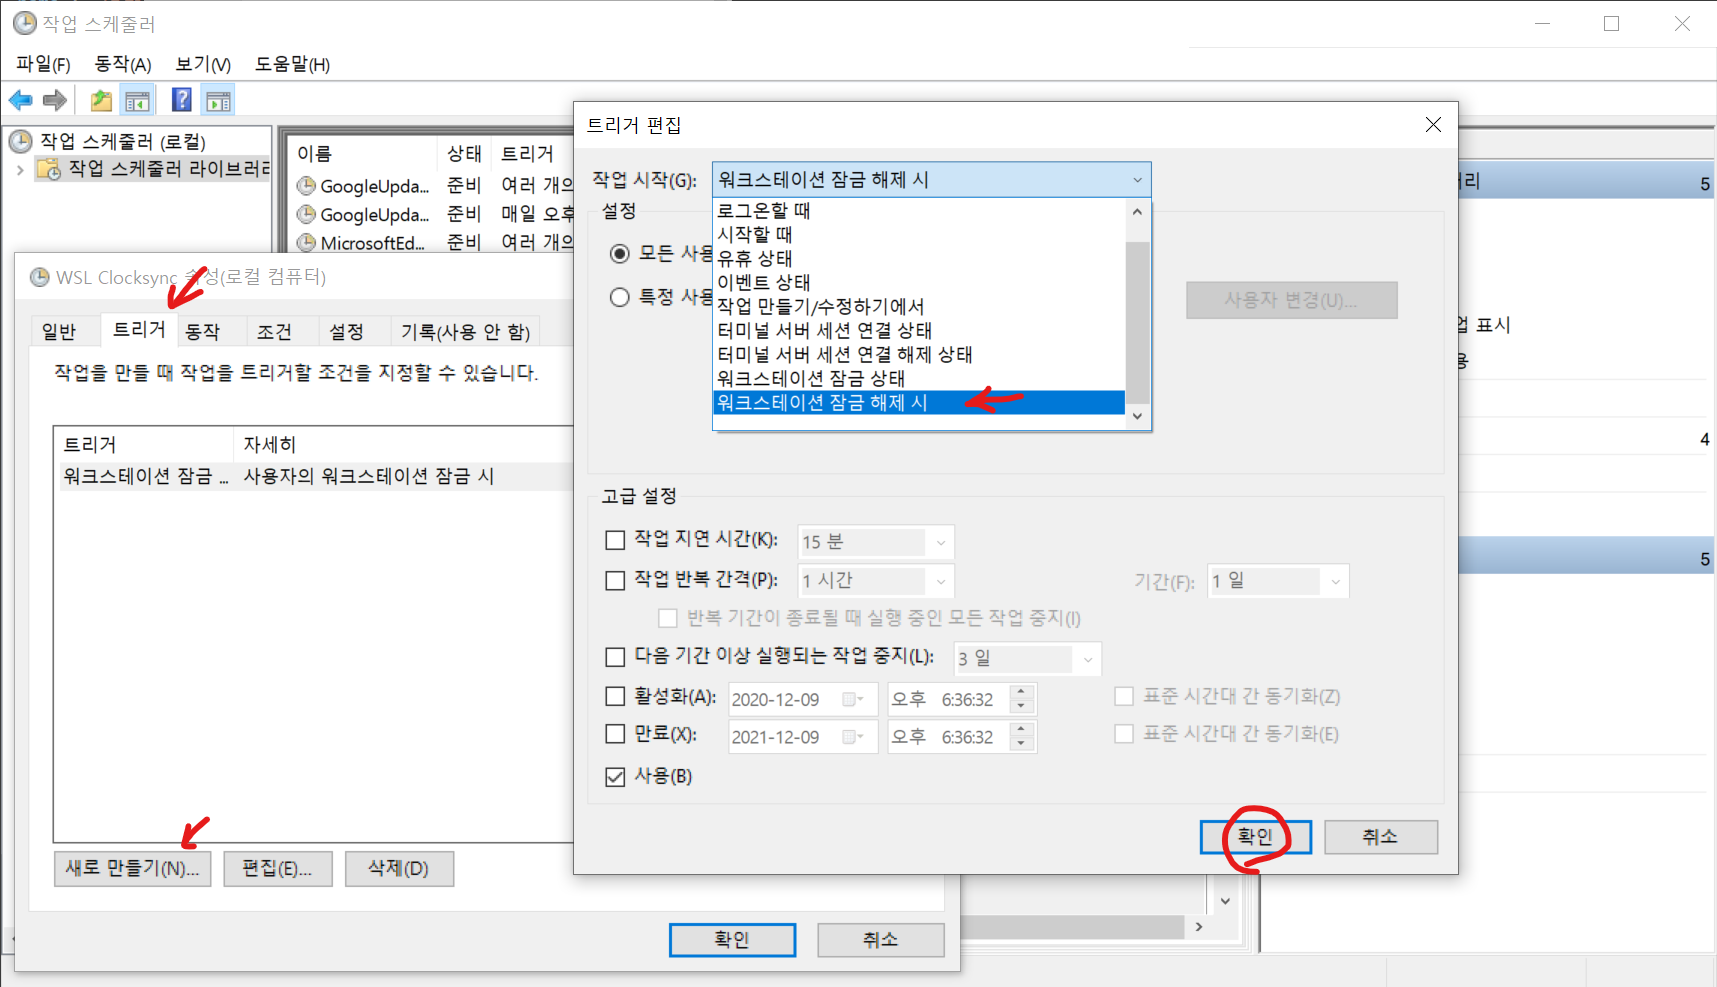Choose 로그온할 때 from the dropdown list
This screenshot has height=987, width=1717.
tap(764, 211)
